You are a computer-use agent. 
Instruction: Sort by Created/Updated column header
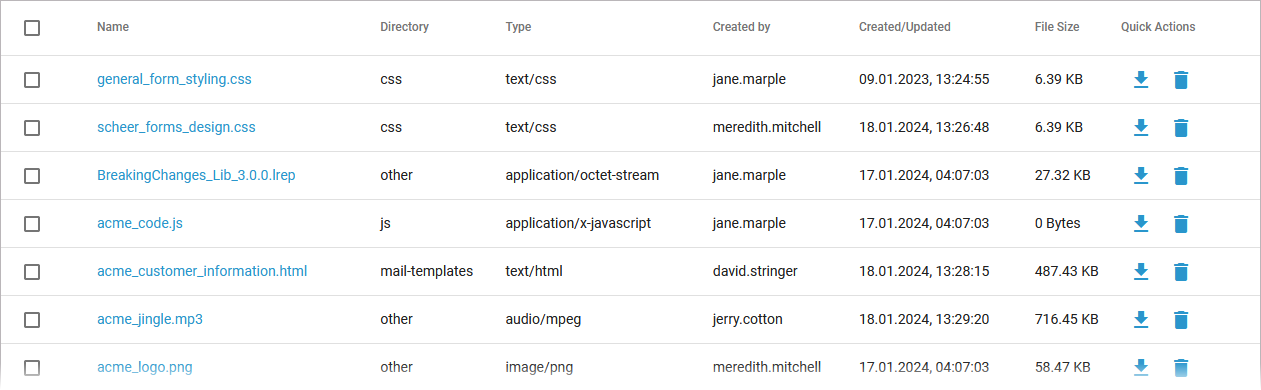coord(905,27)
